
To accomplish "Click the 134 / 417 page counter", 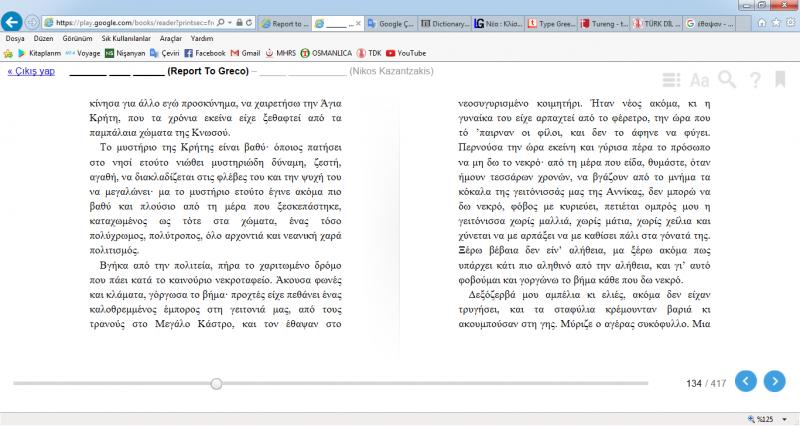I will pos(706,383).
